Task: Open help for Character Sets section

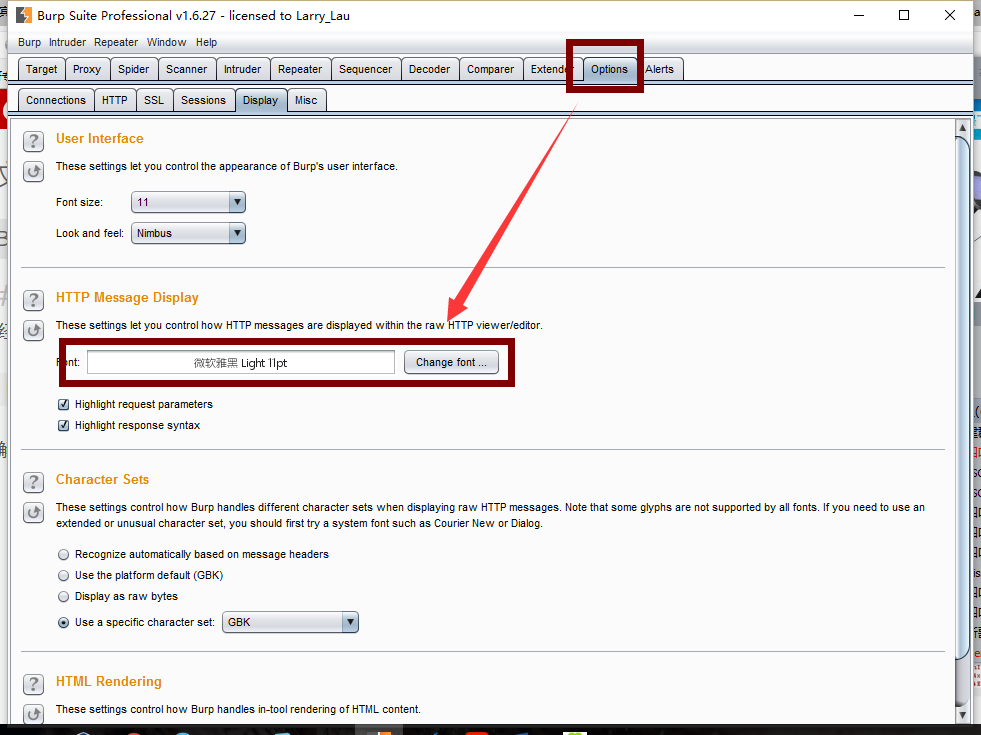Action: click(x=33, y=482)
